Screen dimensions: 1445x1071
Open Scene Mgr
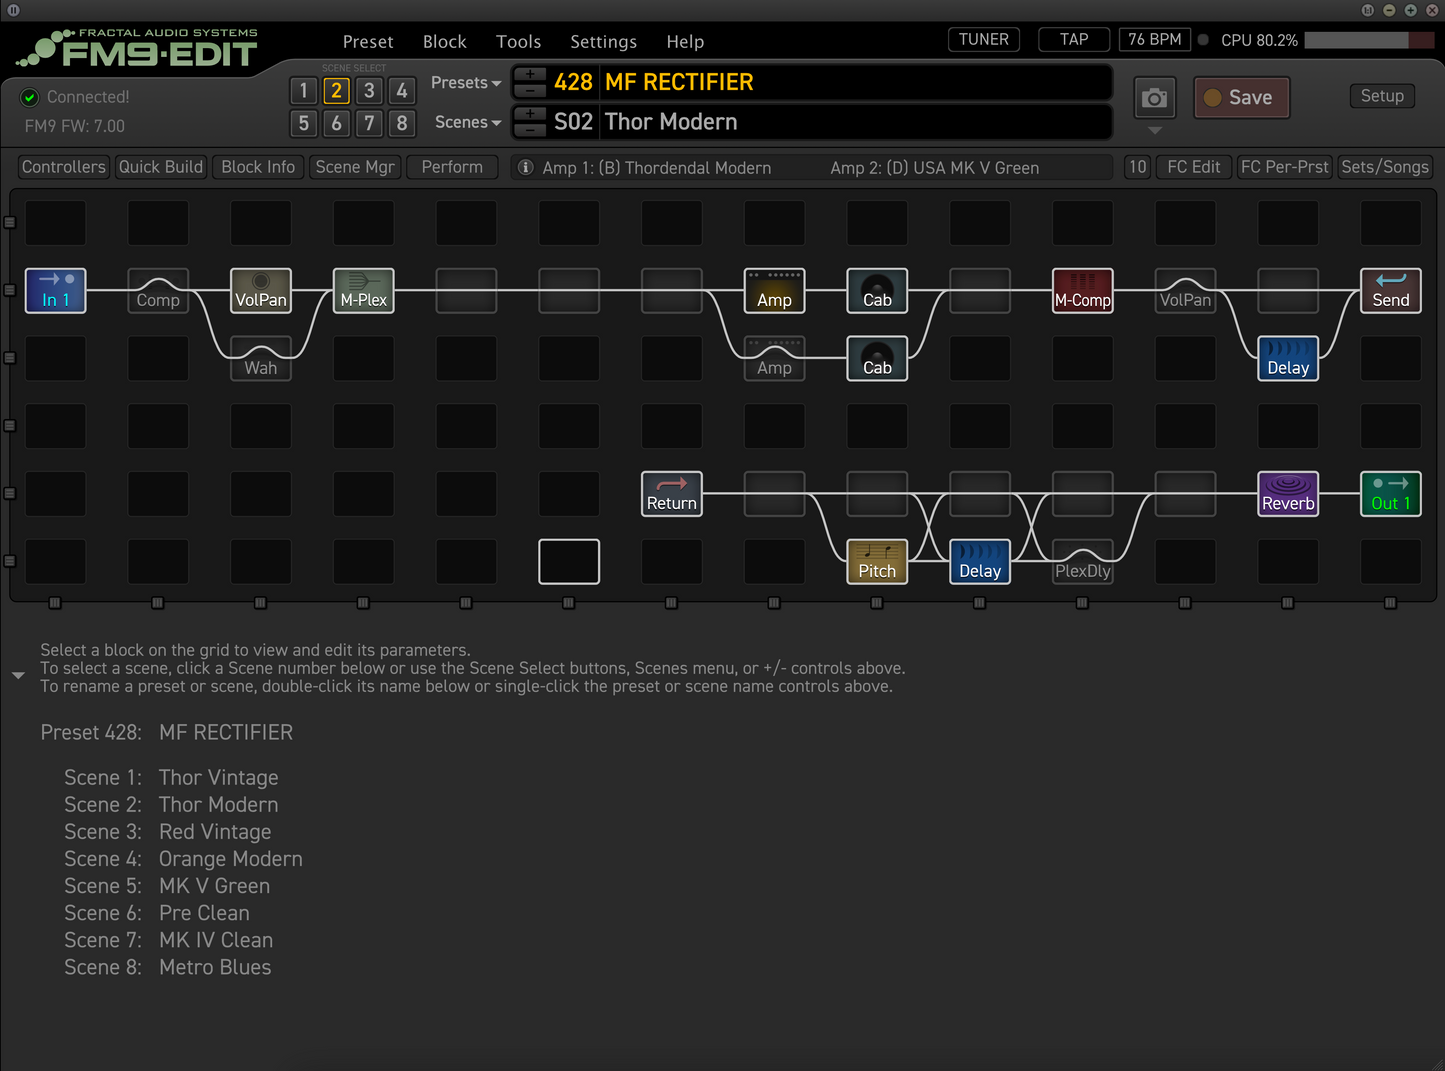click(355, 167)
